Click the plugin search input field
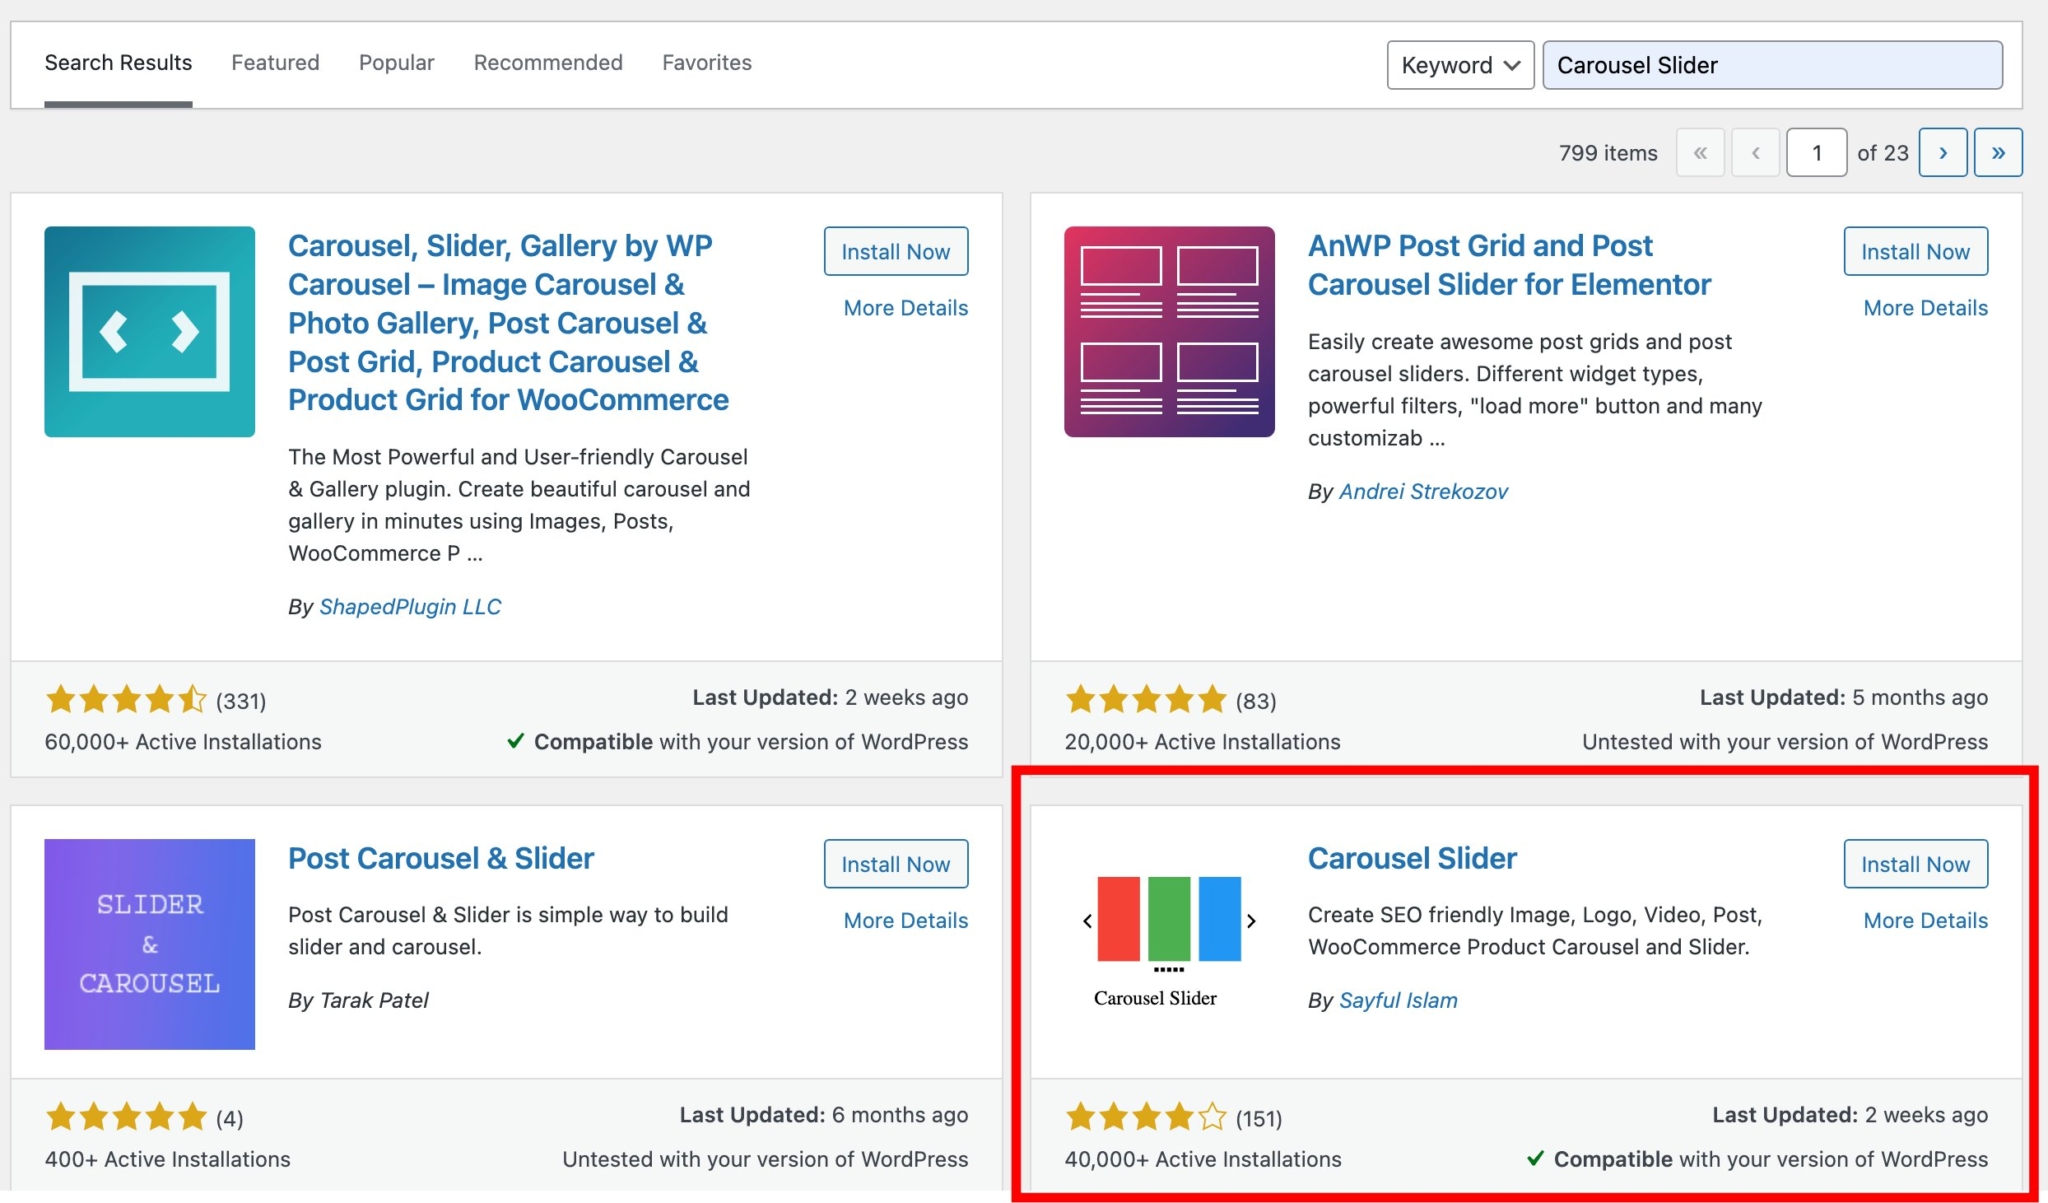The height and width of the screenshot is (1203, 2048). point(1772,65)
